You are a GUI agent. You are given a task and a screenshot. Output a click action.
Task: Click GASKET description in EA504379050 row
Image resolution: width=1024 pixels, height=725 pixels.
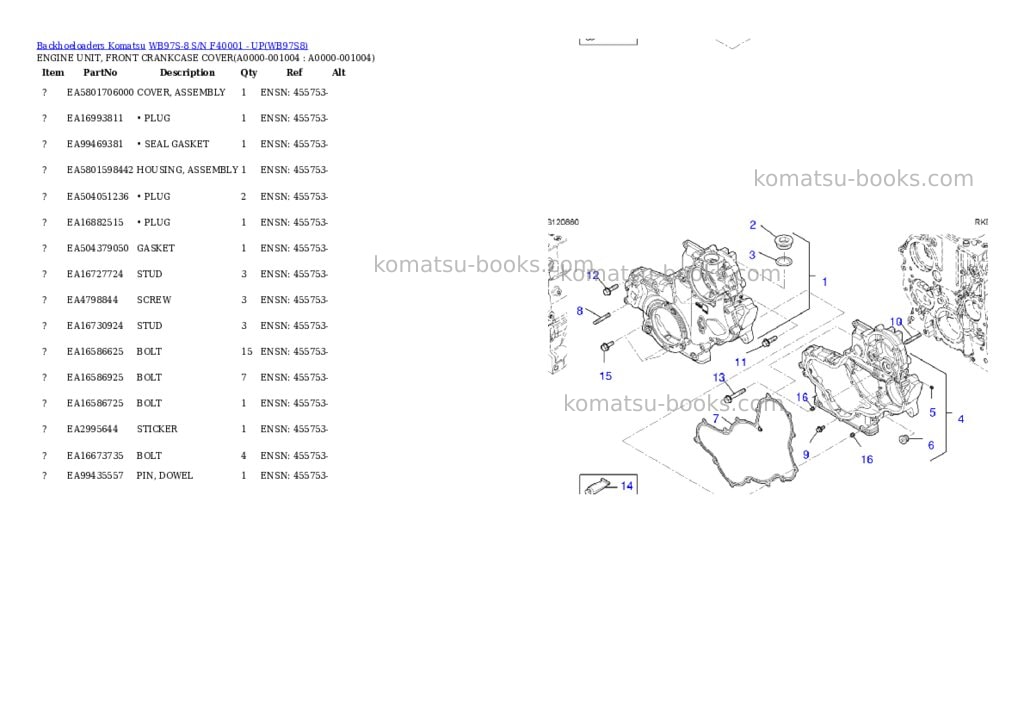155,248
